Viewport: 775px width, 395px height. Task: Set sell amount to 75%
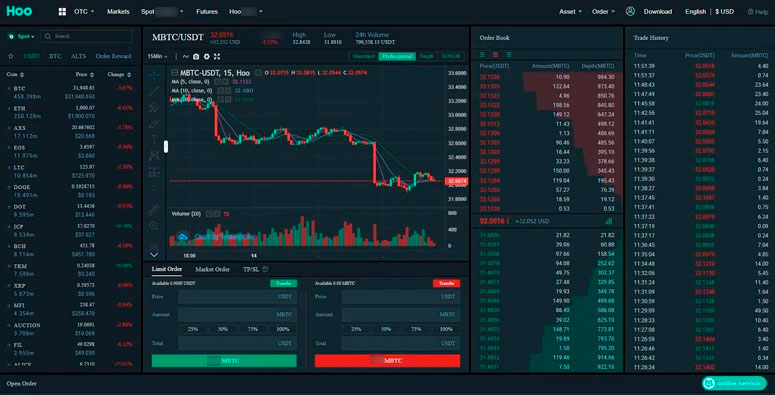[x=416, y=329]
